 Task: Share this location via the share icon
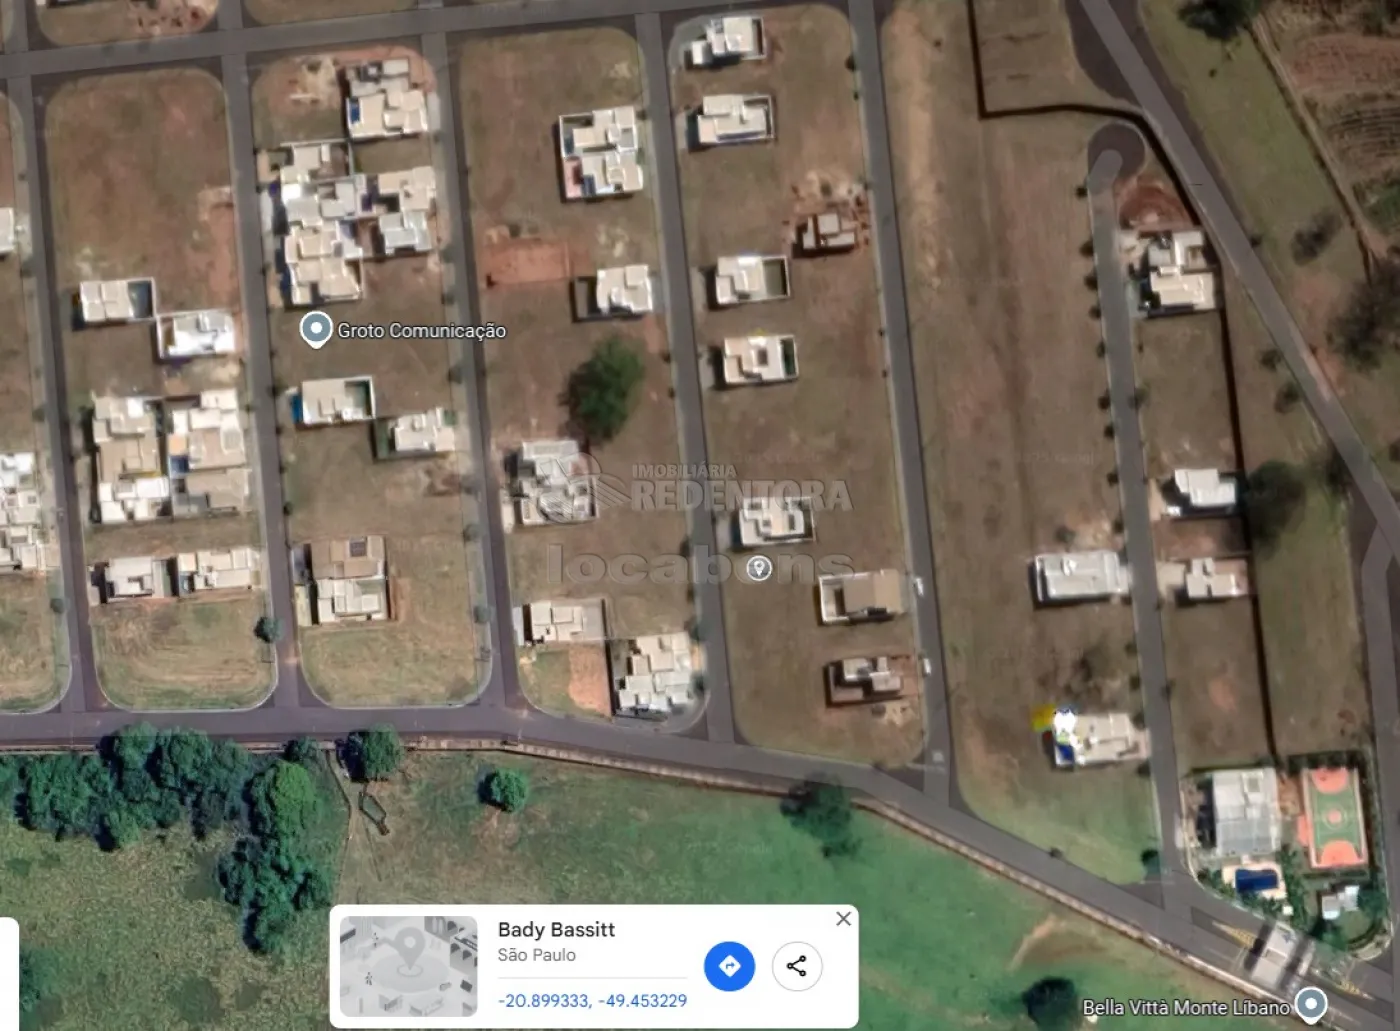point(796,966)
